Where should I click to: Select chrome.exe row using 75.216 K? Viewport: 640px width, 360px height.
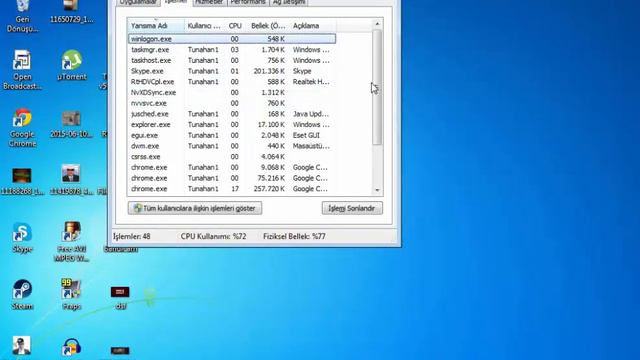click(x=232, y=178)
